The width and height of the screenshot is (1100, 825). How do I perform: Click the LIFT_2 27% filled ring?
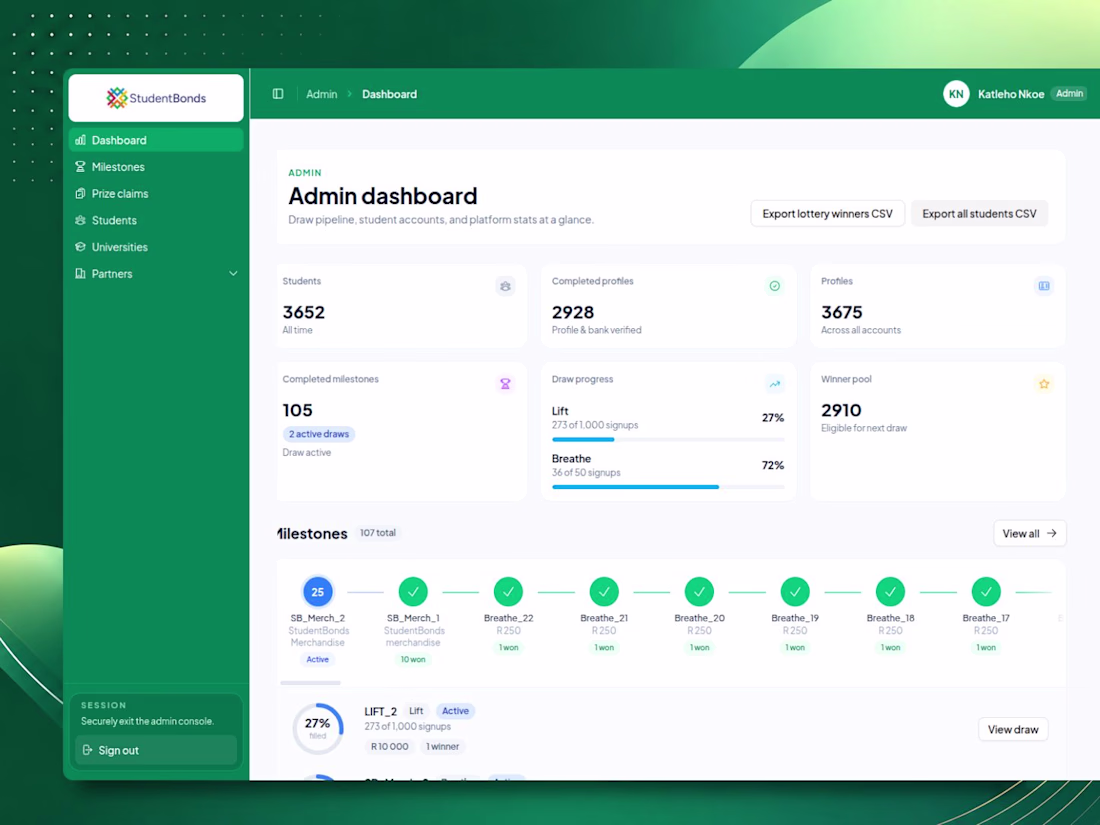318,728
